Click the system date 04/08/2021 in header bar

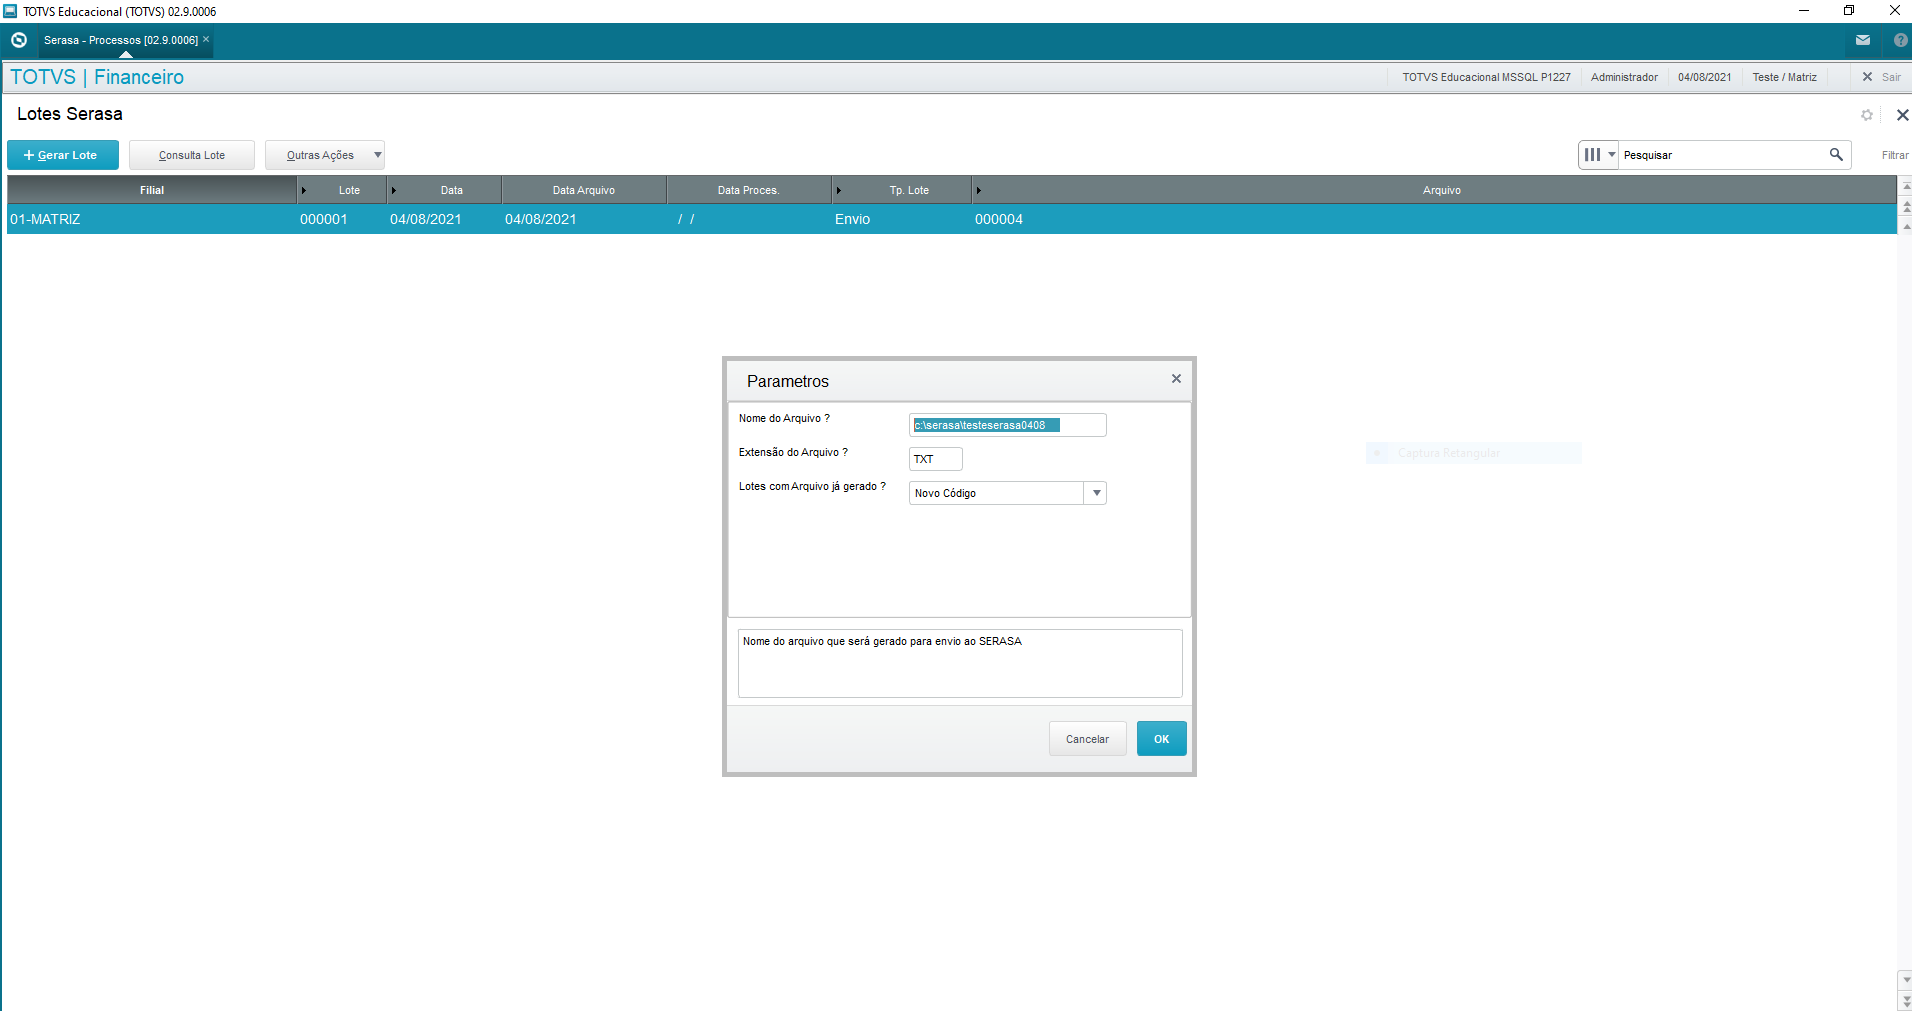pyautogui.click(x=1704, y=77)
